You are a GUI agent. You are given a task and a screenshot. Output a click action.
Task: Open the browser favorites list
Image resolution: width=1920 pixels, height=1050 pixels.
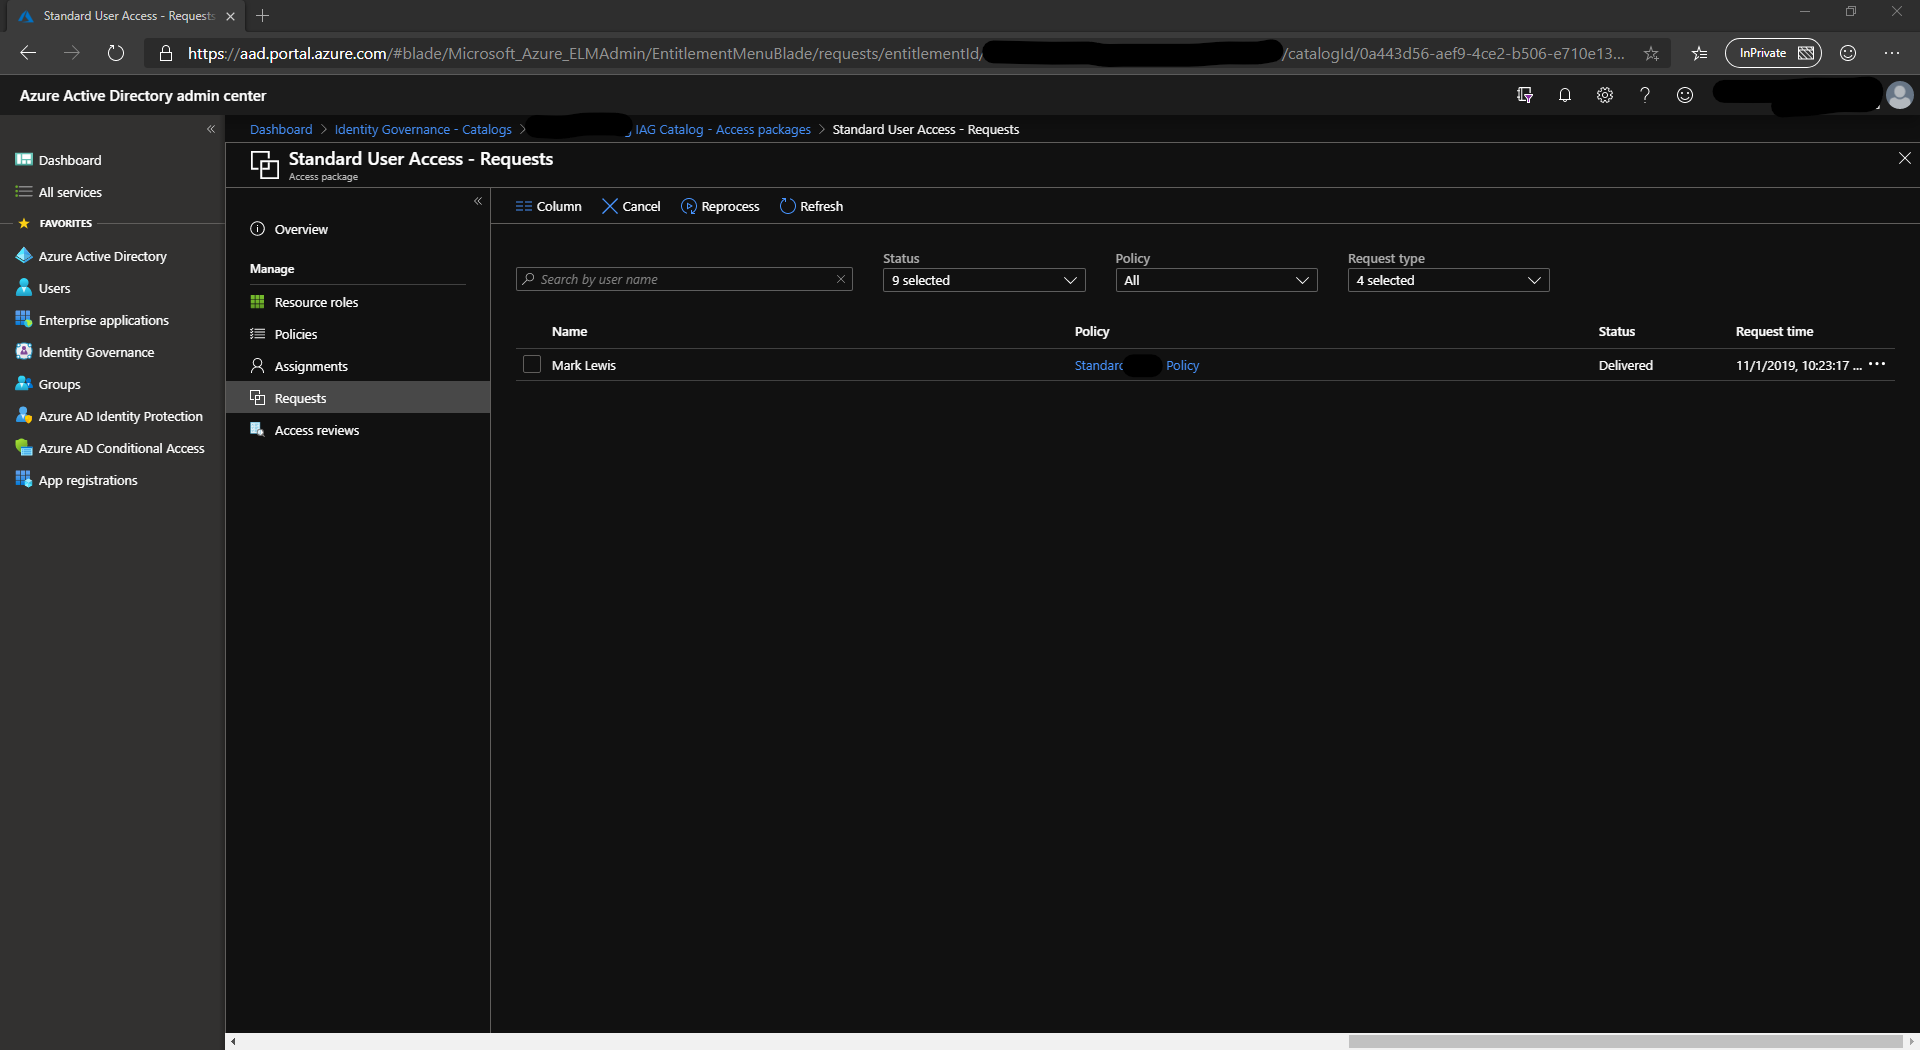click(x=1699, y=53)
